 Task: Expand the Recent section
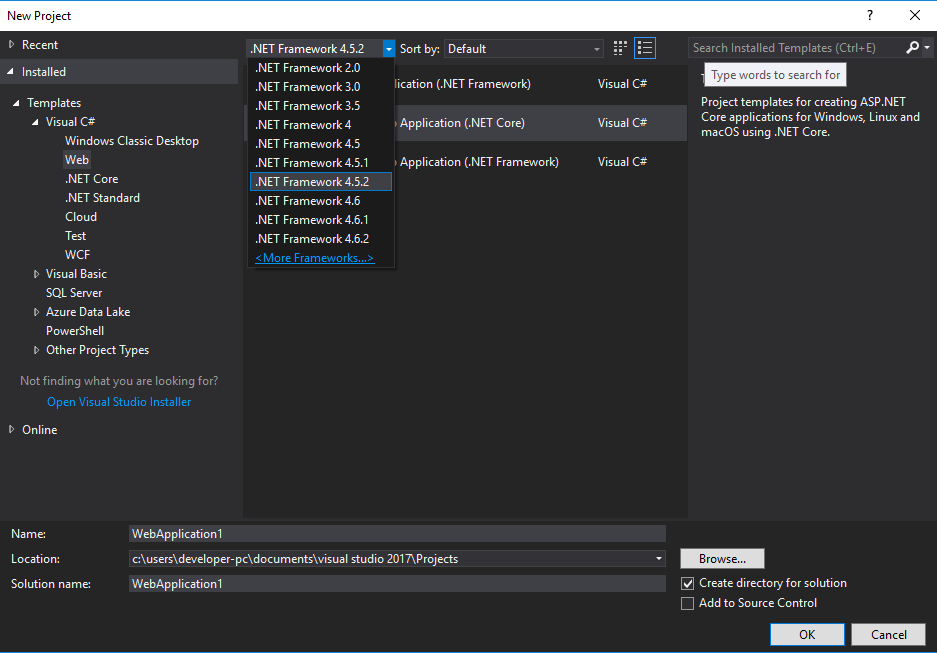click(11, 44)
